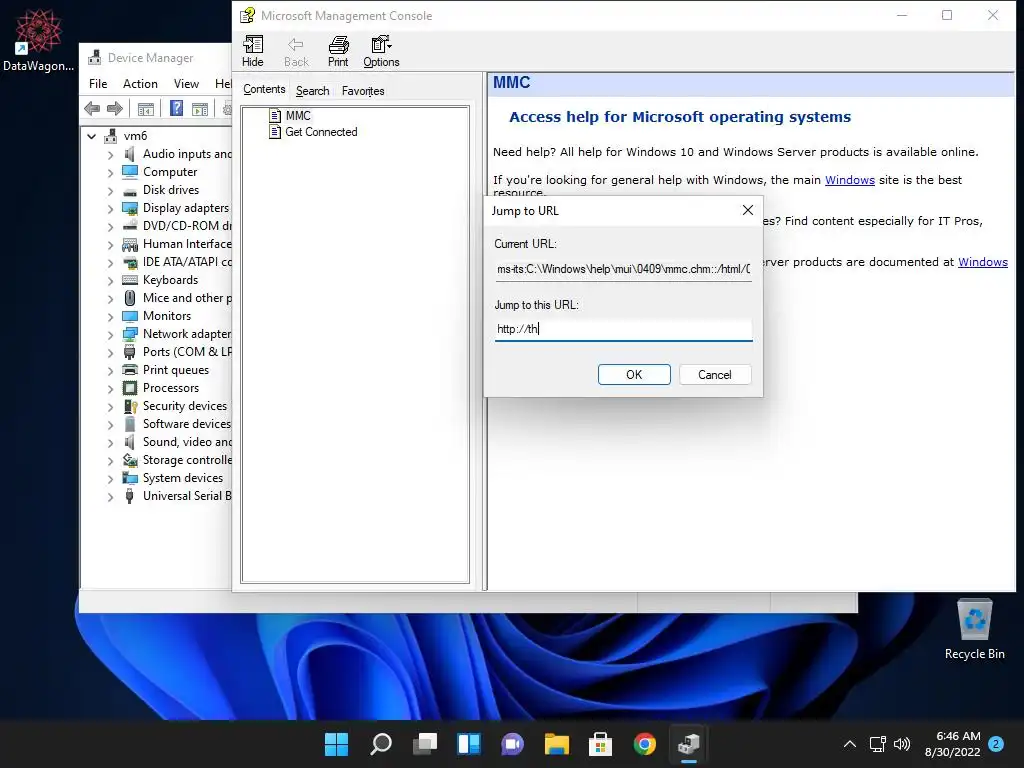Screen dimensions: 1024x768
Task: Click the blue Help icon in Device Manager
Action: click(x=176, y=108)
